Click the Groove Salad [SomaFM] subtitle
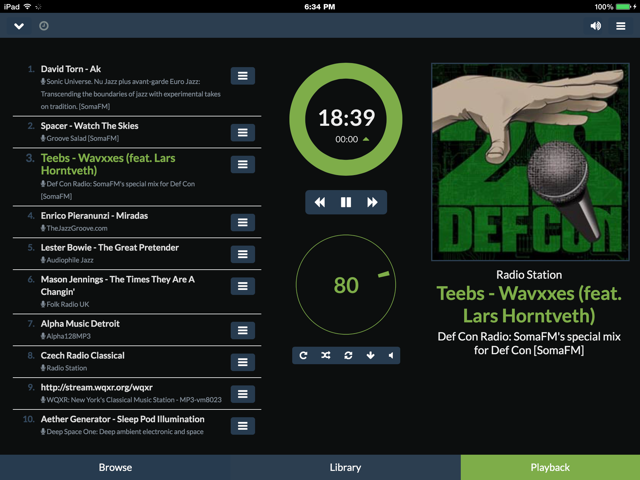Image resolution: width=640 pixels, height=480 pixels. point(80,138)
